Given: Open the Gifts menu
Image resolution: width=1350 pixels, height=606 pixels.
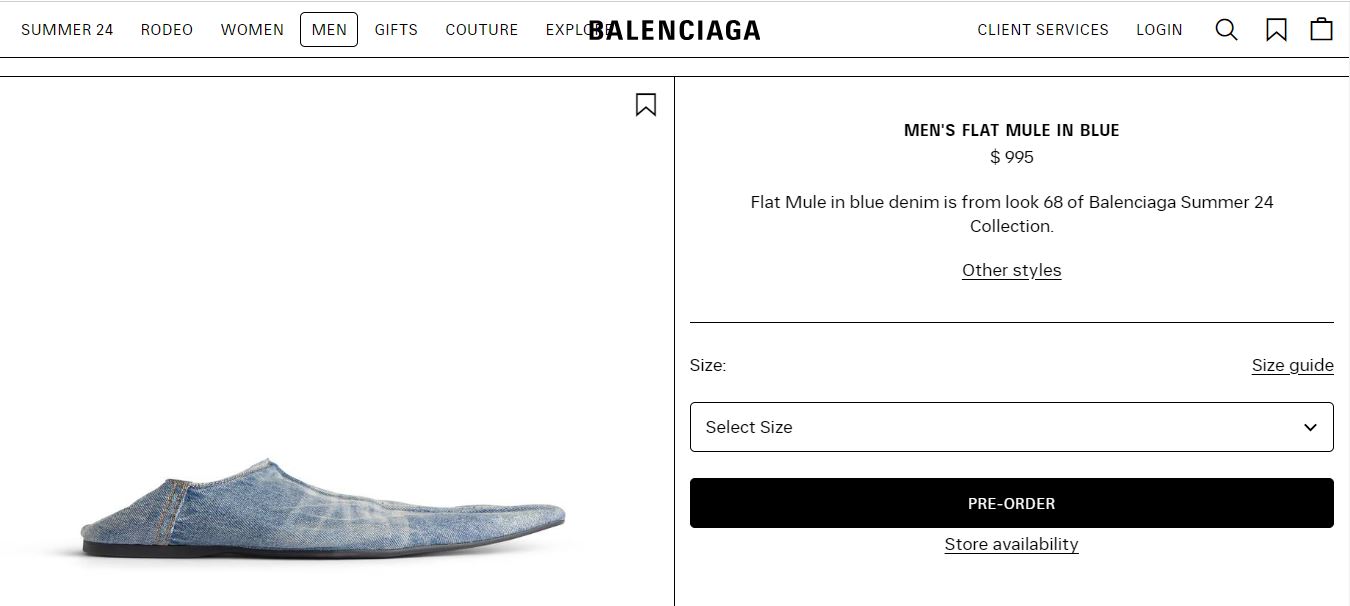Looking at the screenshot, I should click(396, 30).
